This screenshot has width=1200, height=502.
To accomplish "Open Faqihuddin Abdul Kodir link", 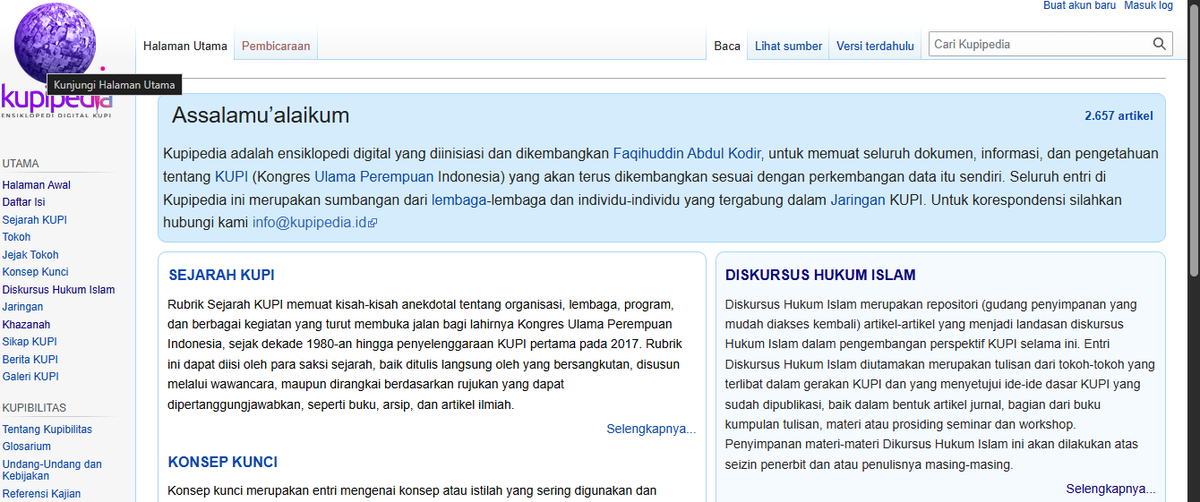I will point(687,154).
